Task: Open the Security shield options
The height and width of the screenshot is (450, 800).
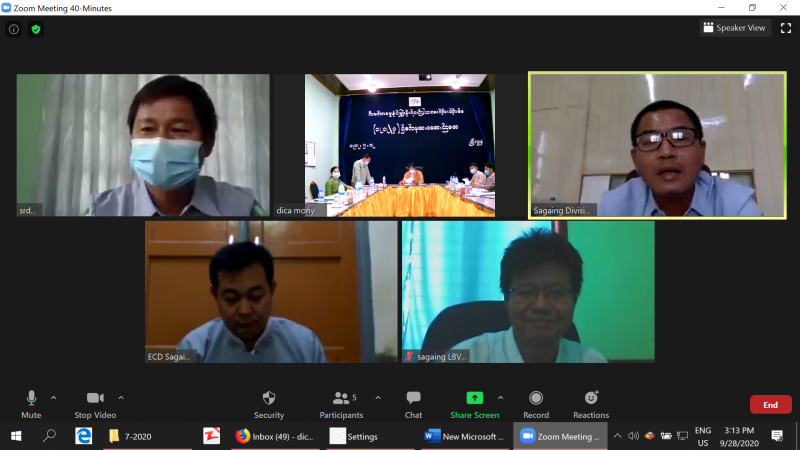Action: coord(268,402)
